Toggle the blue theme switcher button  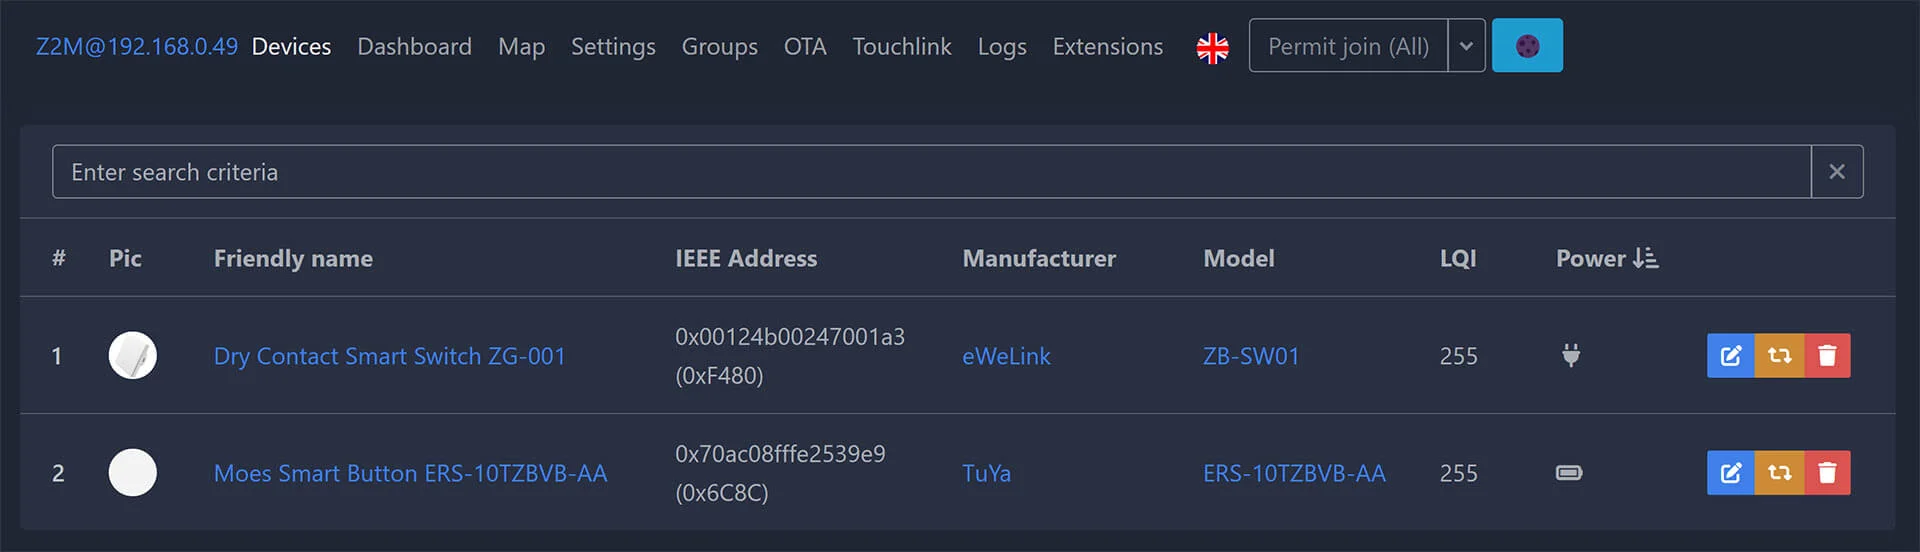pos(1526,46)
